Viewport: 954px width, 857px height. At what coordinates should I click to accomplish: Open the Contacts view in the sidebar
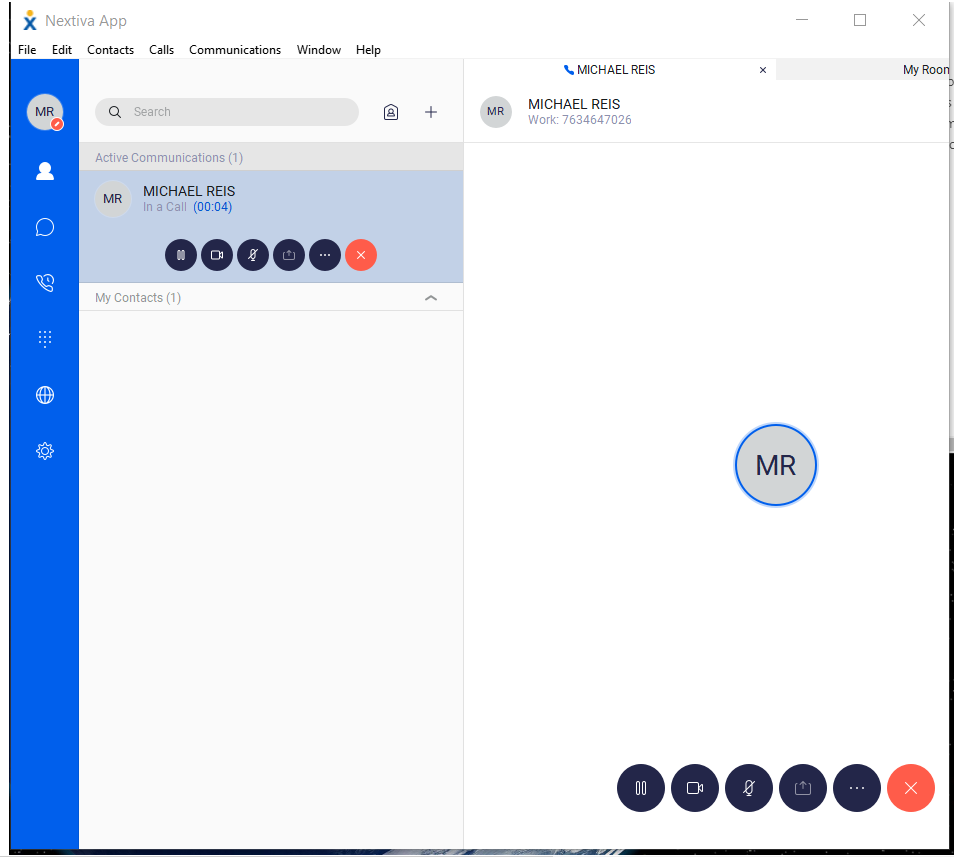pos(45,171)
